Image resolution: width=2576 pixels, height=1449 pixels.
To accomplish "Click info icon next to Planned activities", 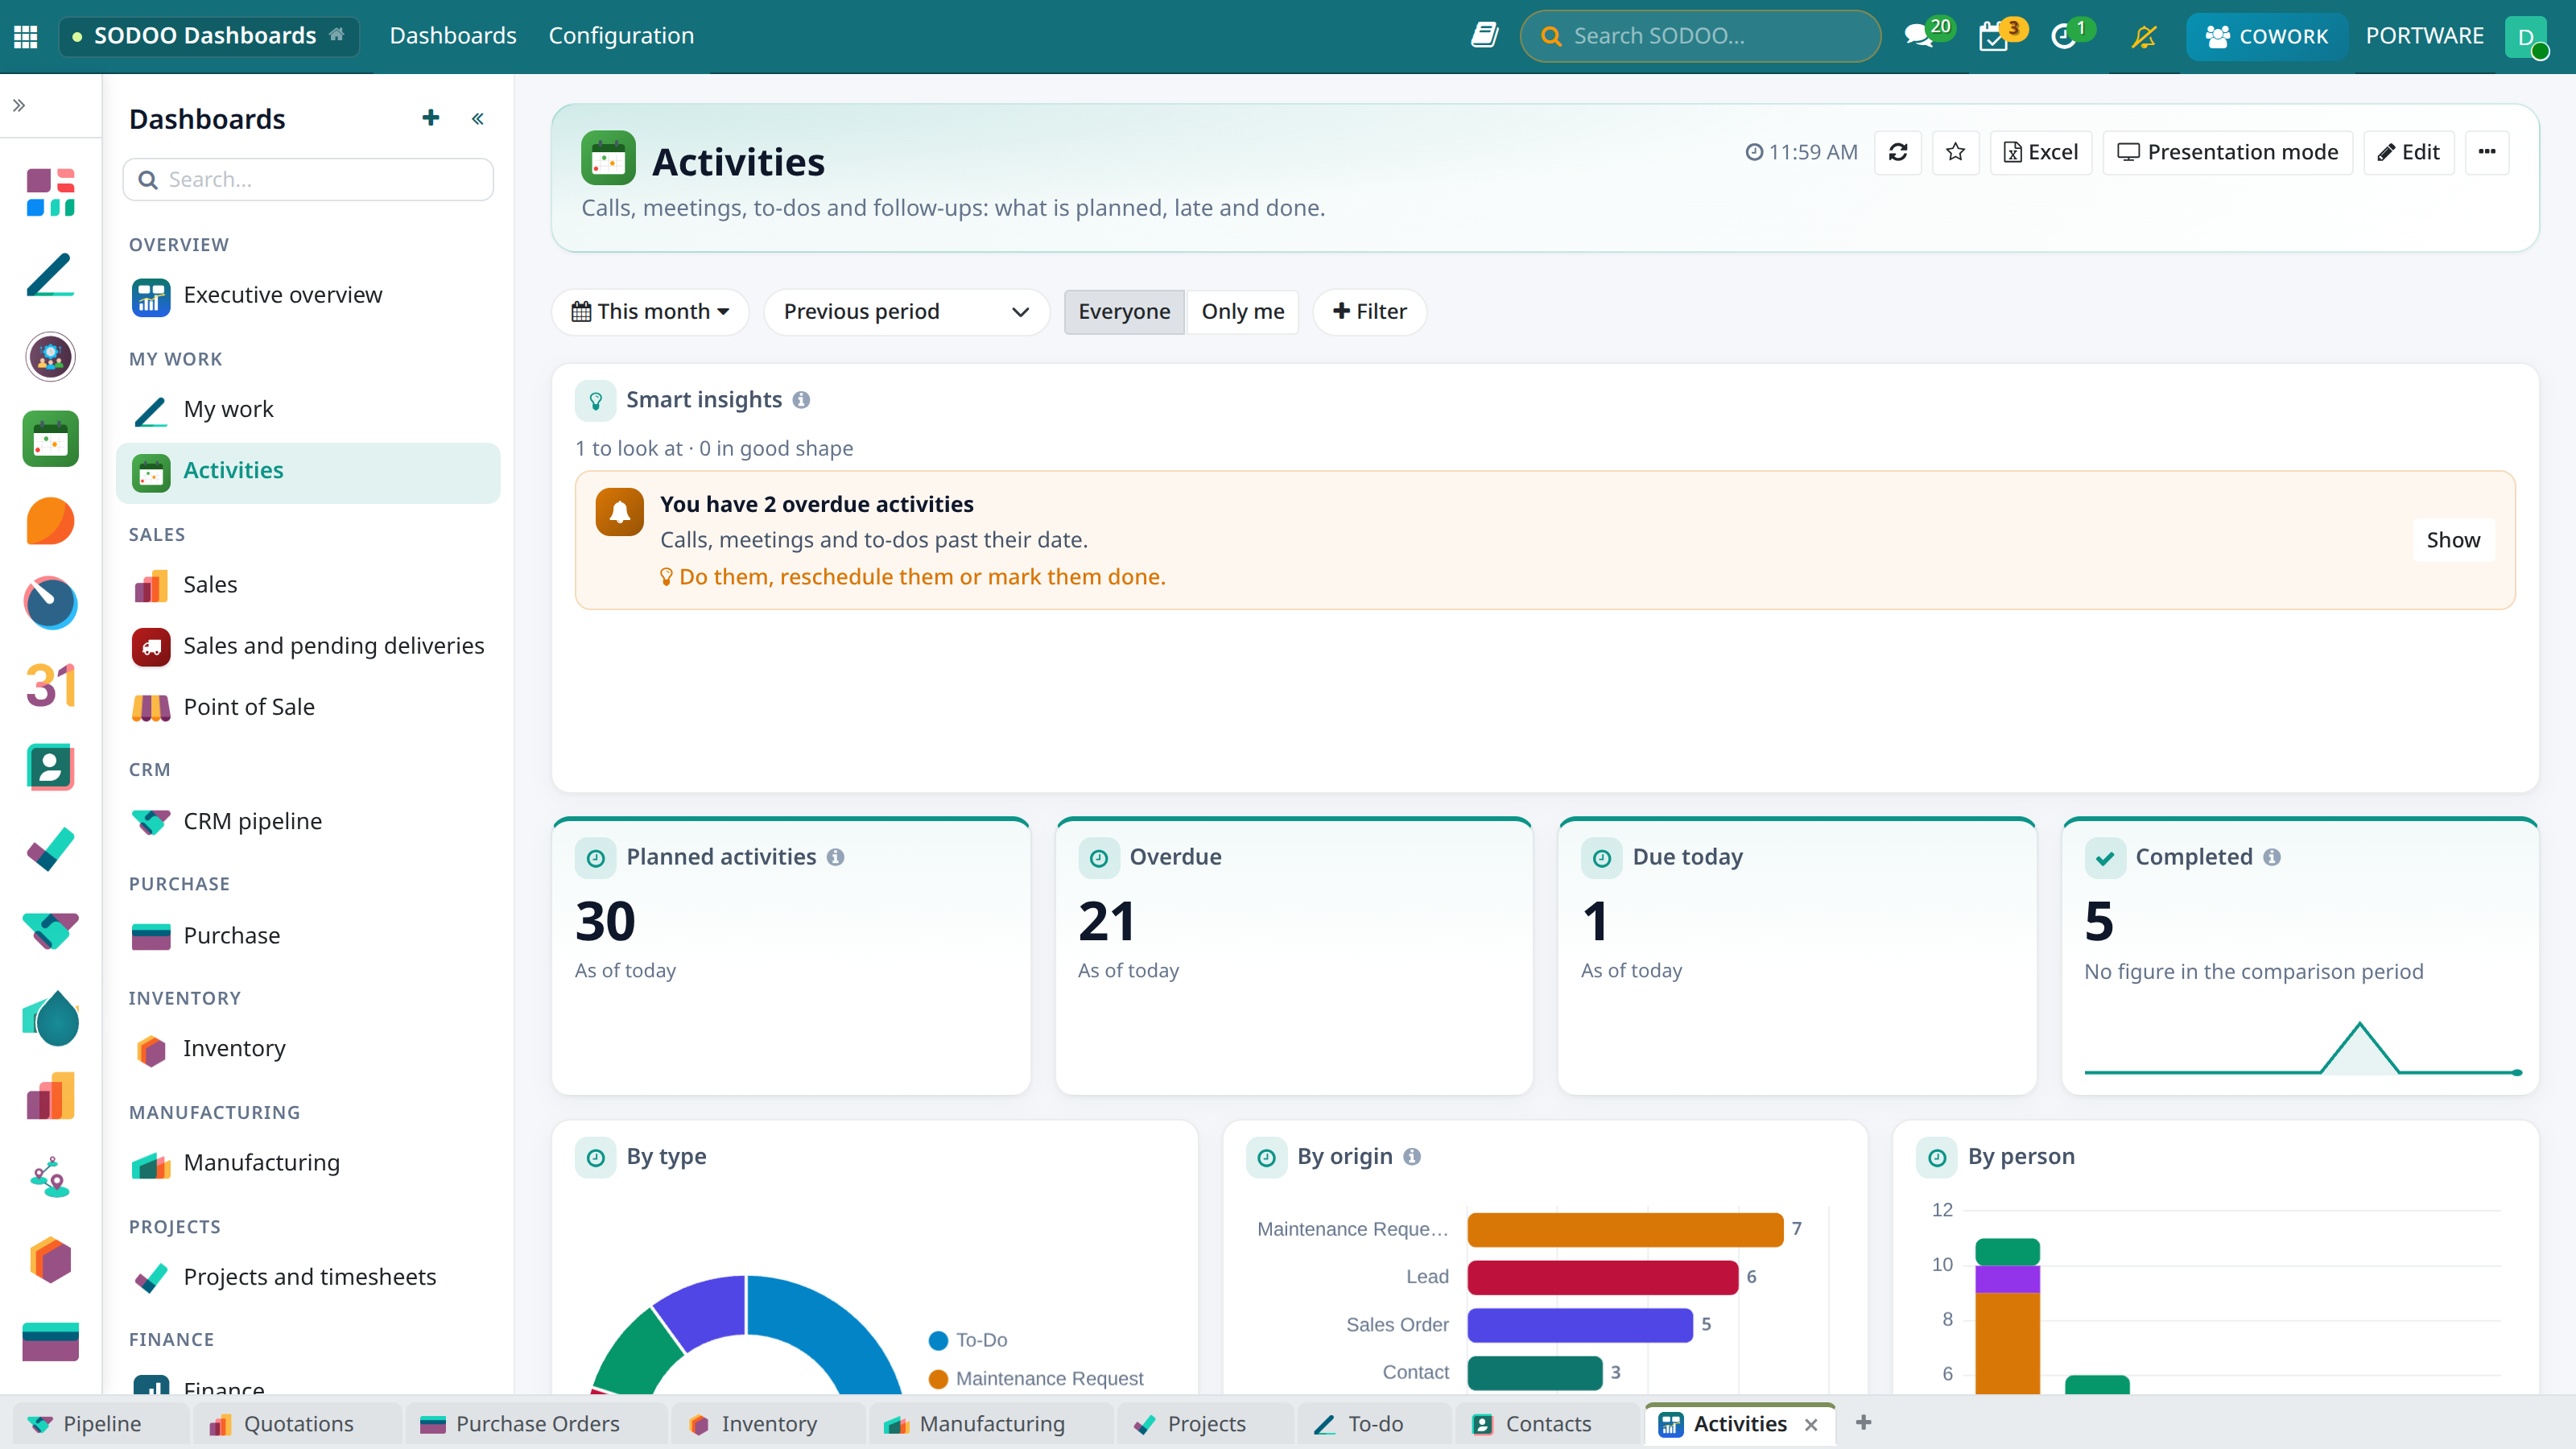I will point(836,857).
